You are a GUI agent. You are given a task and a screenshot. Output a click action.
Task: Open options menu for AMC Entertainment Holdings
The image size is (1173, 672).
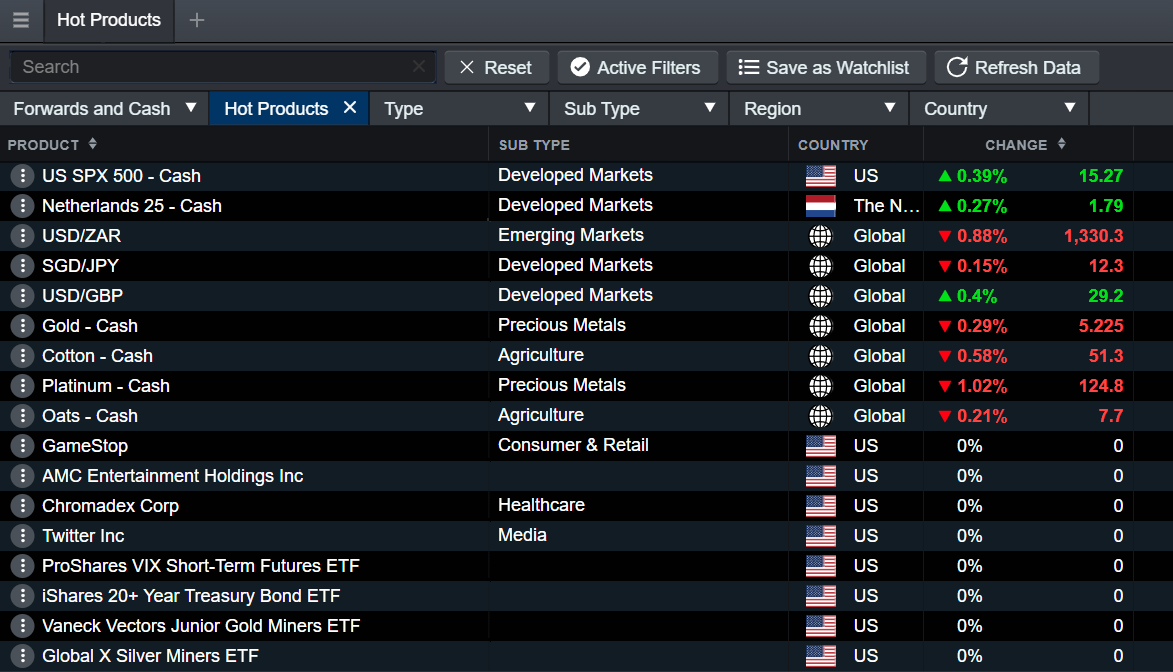tap(22, 476)
